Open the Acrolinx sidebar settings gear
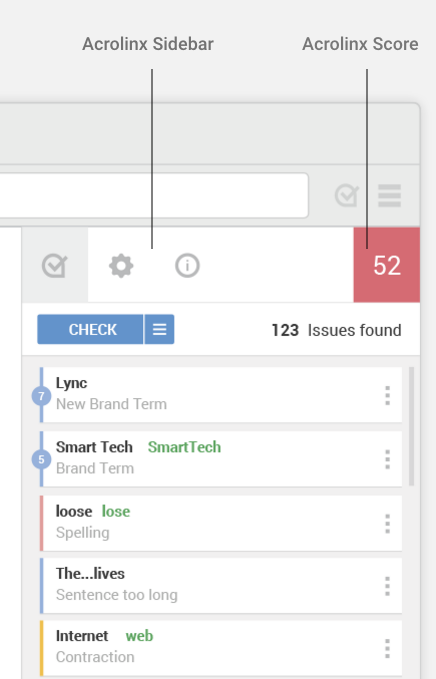This screenshot has width=436, height=679. tap(121, 266)
